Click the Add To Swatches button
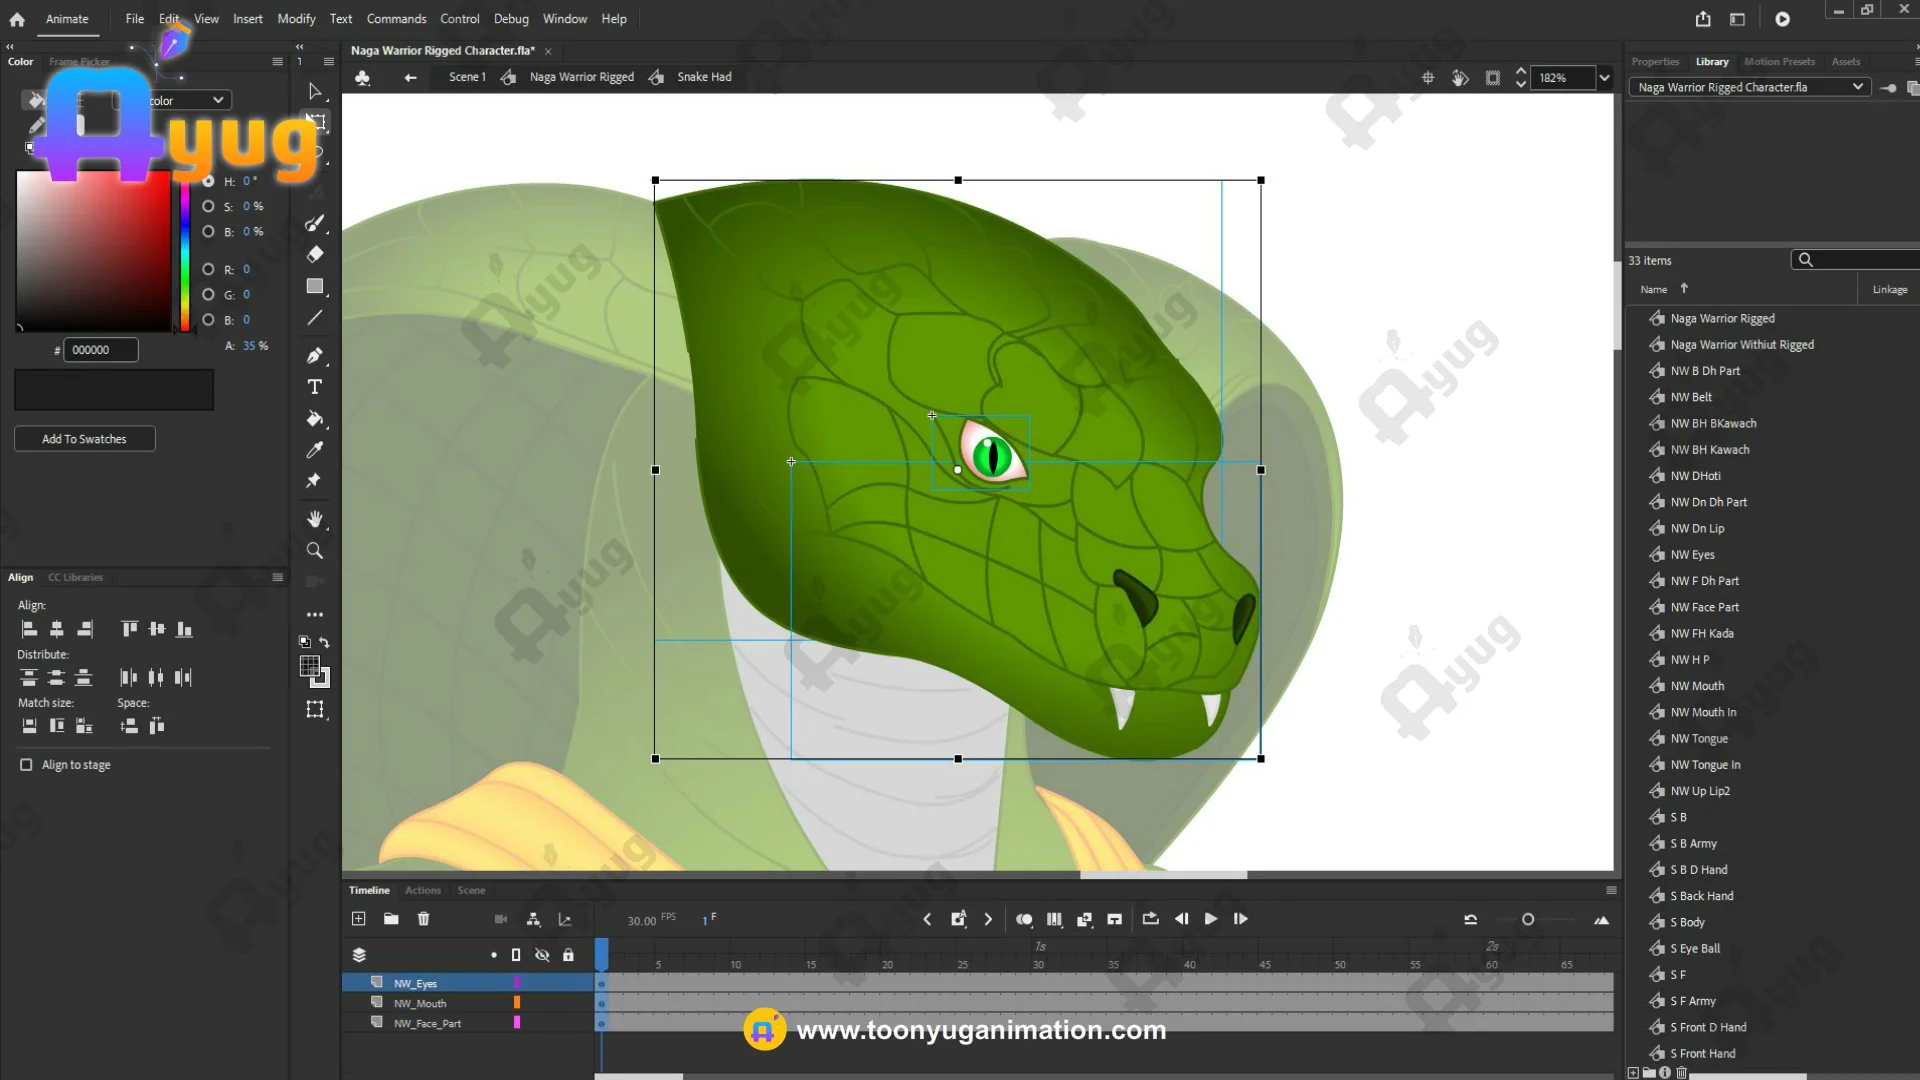This screenshot has width=1920, height=1080. click(x=84, y=439)
